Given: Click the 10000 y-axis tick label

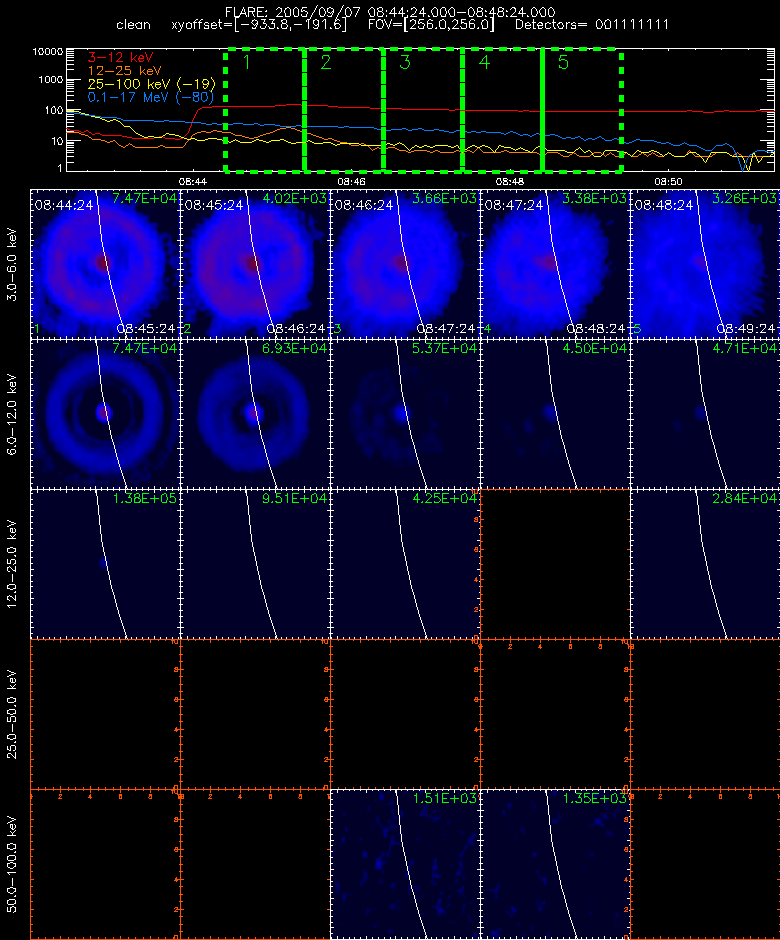Looking at the screenshot, I should click(x=48, y=52).
